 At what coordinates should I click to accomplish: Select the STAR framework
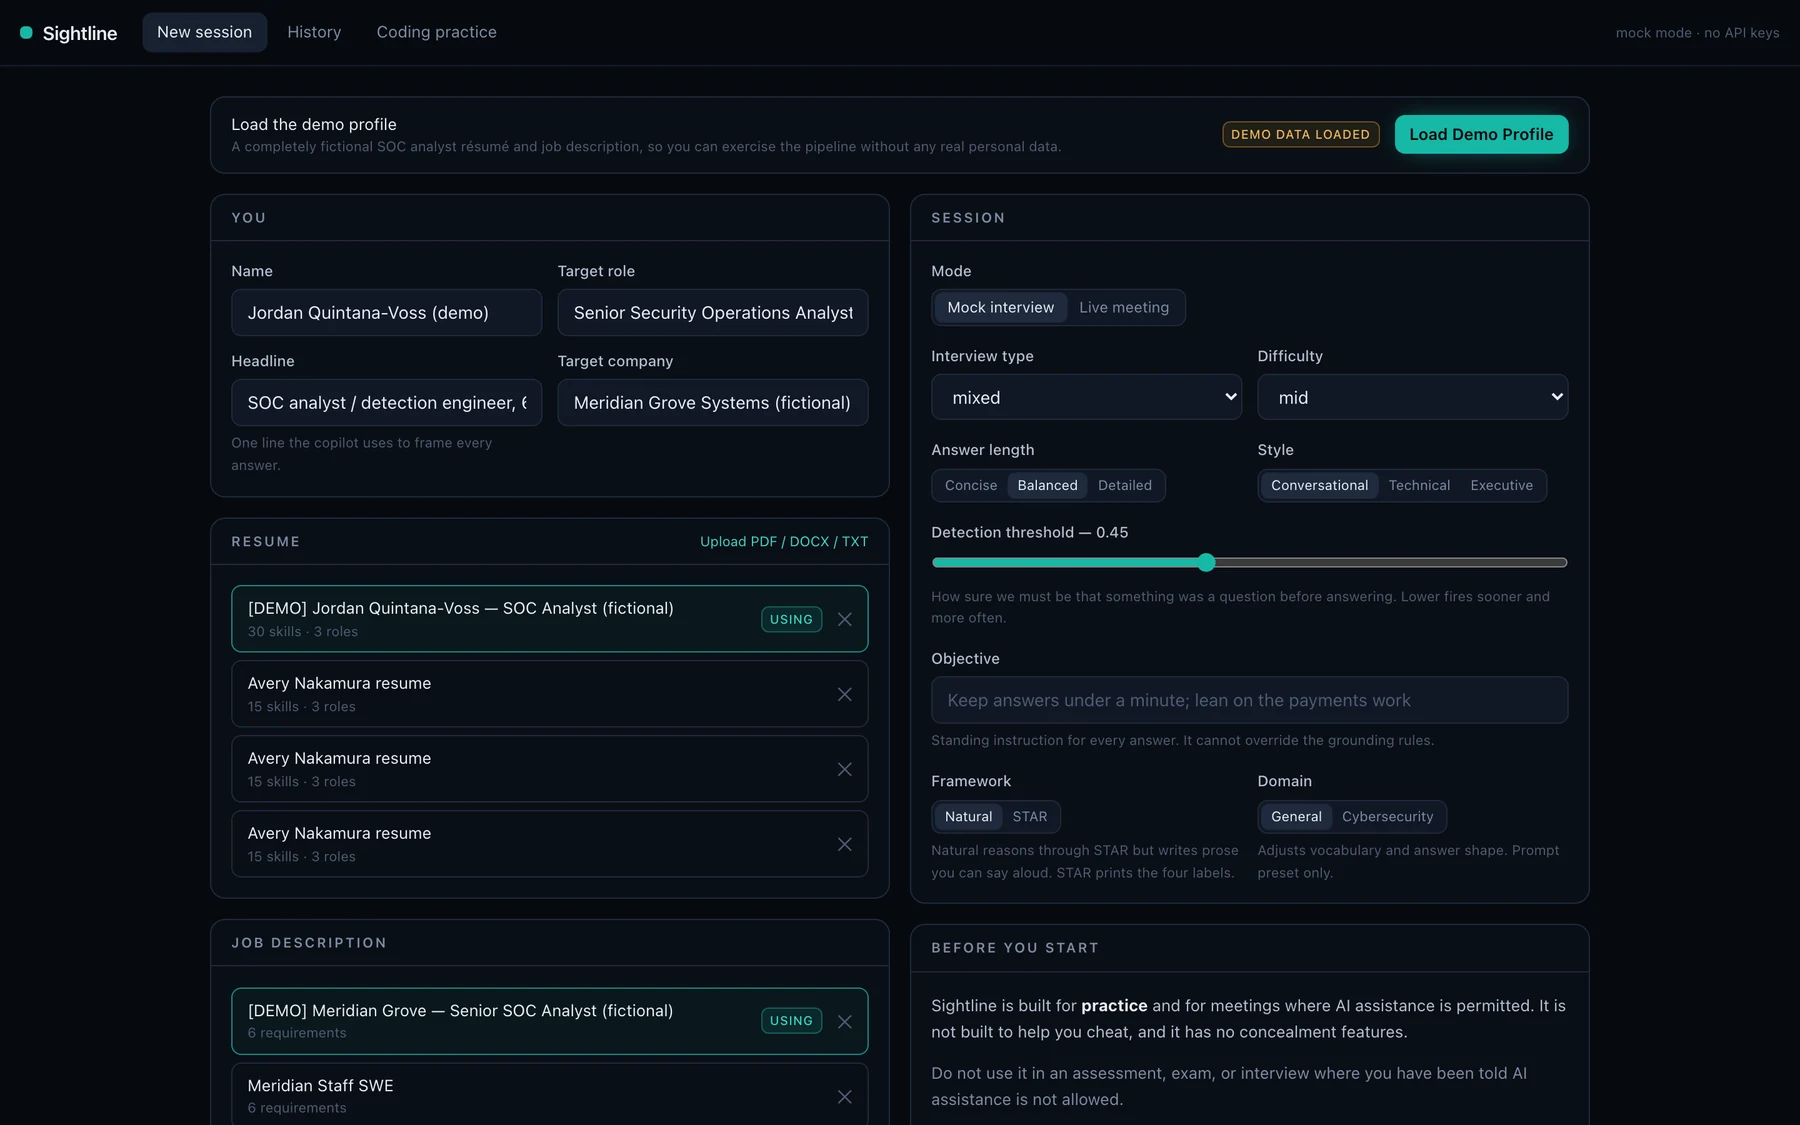[x=1030, y=816]
